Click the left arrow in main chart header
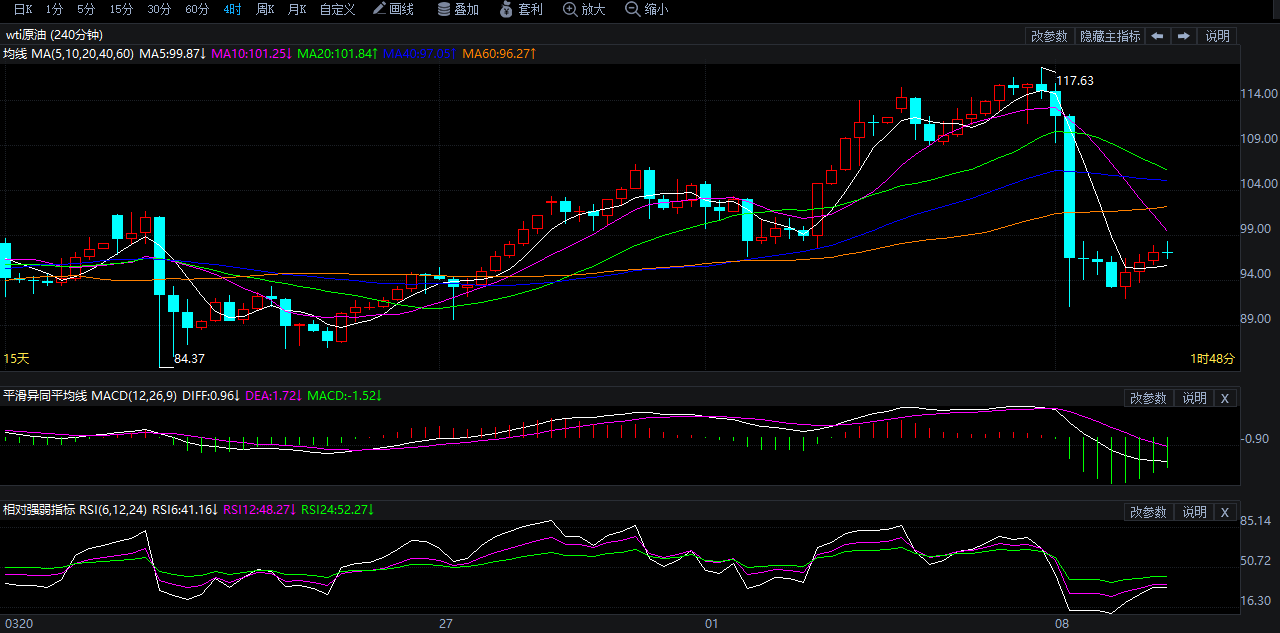This screenshot has height=633, width=1280. (x=1157, y=36)
